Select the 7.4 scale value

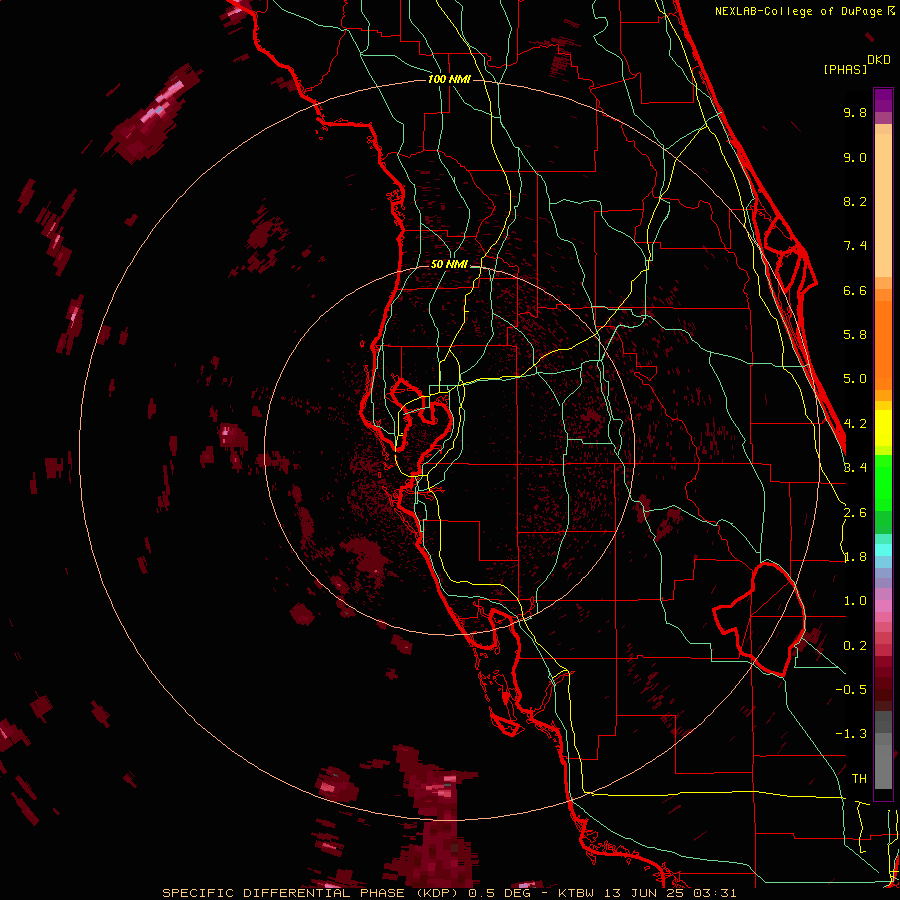(855, 246)
